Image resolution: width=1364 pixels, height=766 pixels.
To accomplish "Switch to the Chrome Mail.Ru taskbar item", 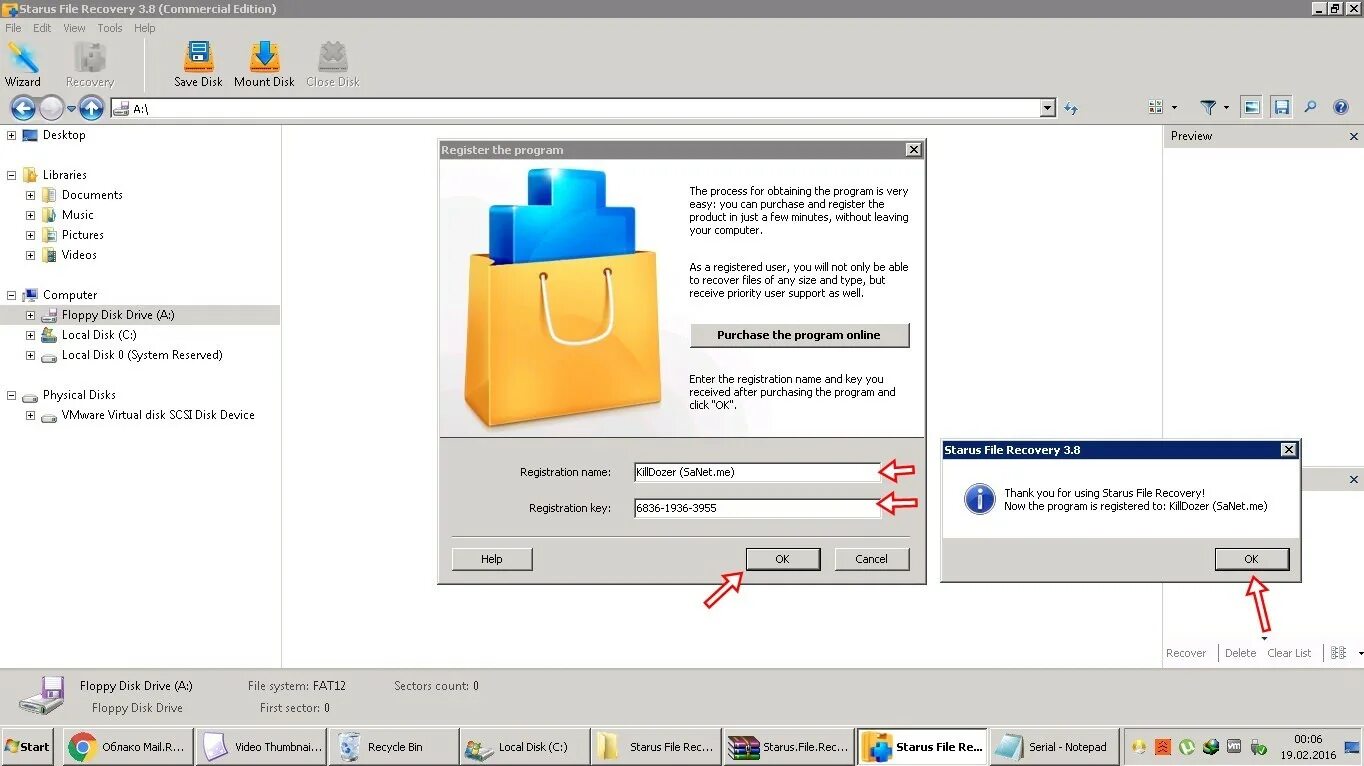I will [x=127, y=746].
